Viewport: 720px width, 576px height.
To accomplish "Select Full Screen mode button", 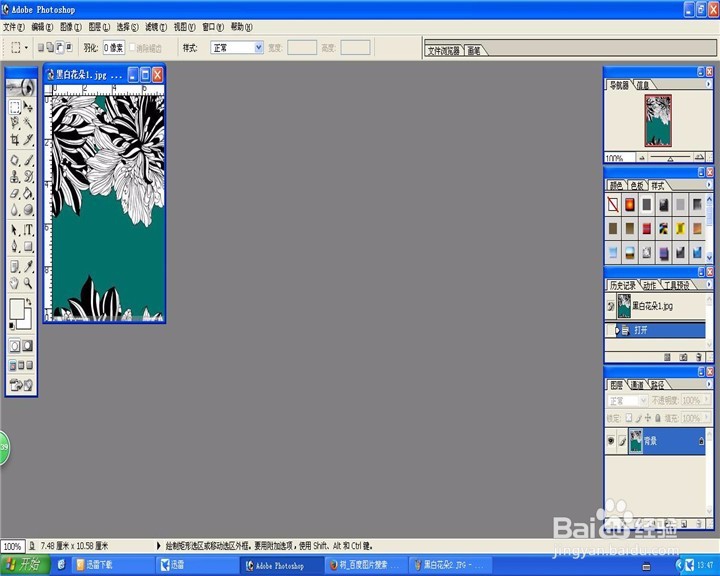I will [x=29, y=365].
